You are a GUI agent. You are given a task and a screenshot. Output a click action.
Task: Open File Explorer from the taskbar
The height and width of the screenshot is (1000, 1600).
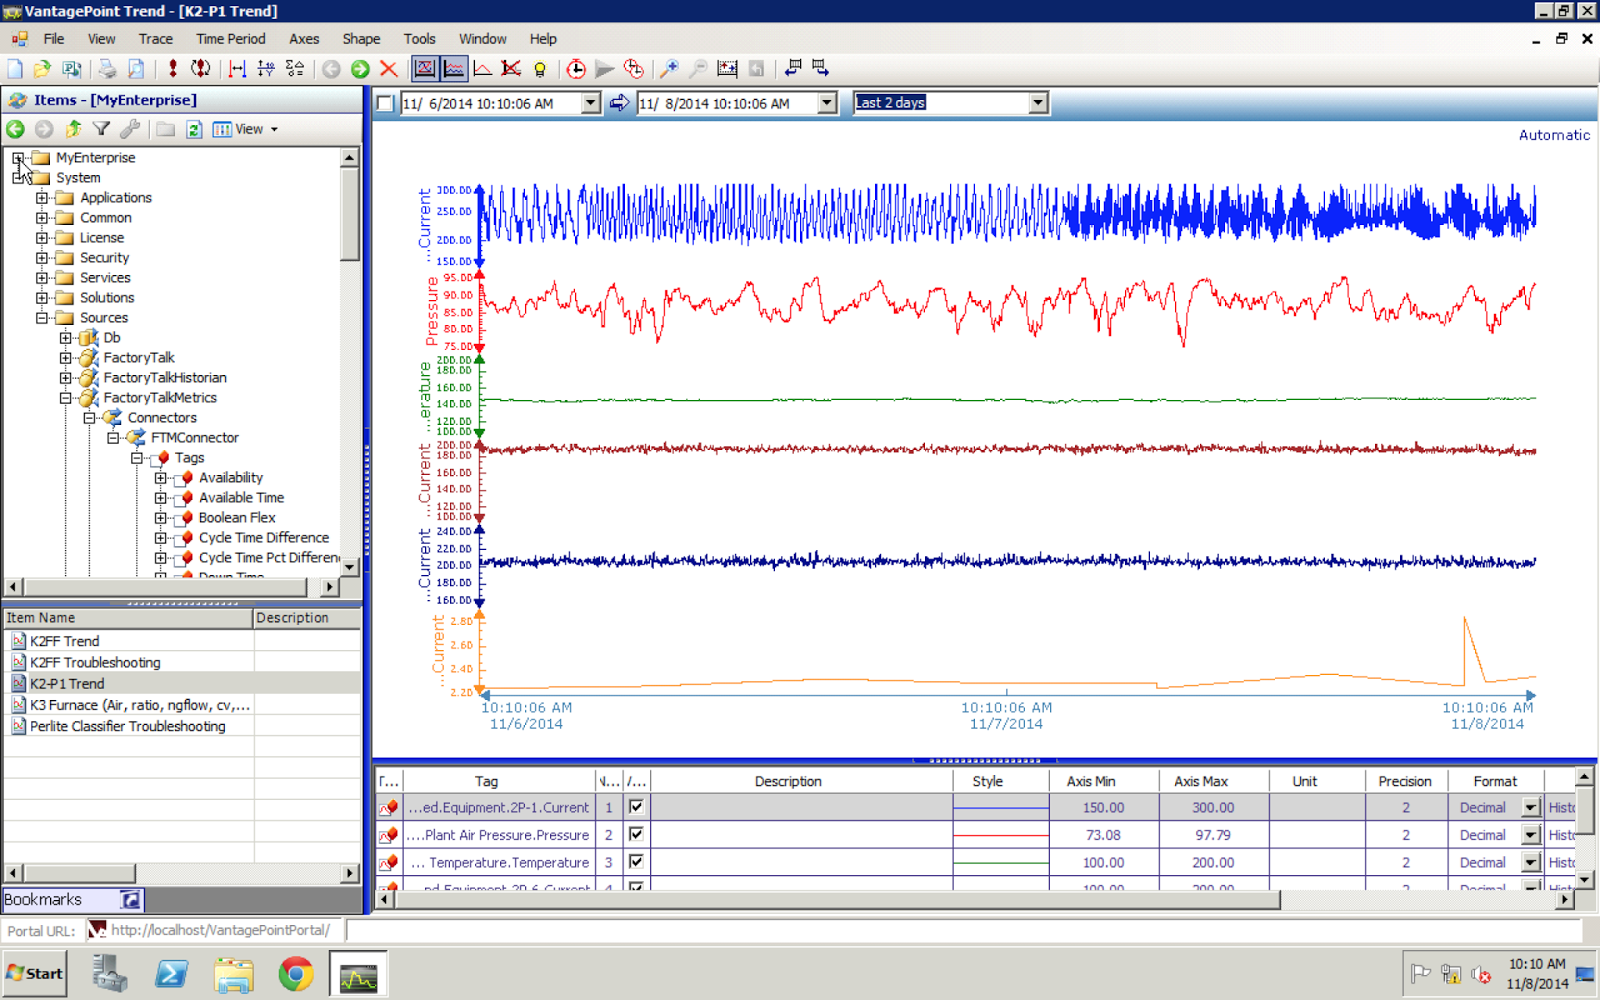[233, 974]
